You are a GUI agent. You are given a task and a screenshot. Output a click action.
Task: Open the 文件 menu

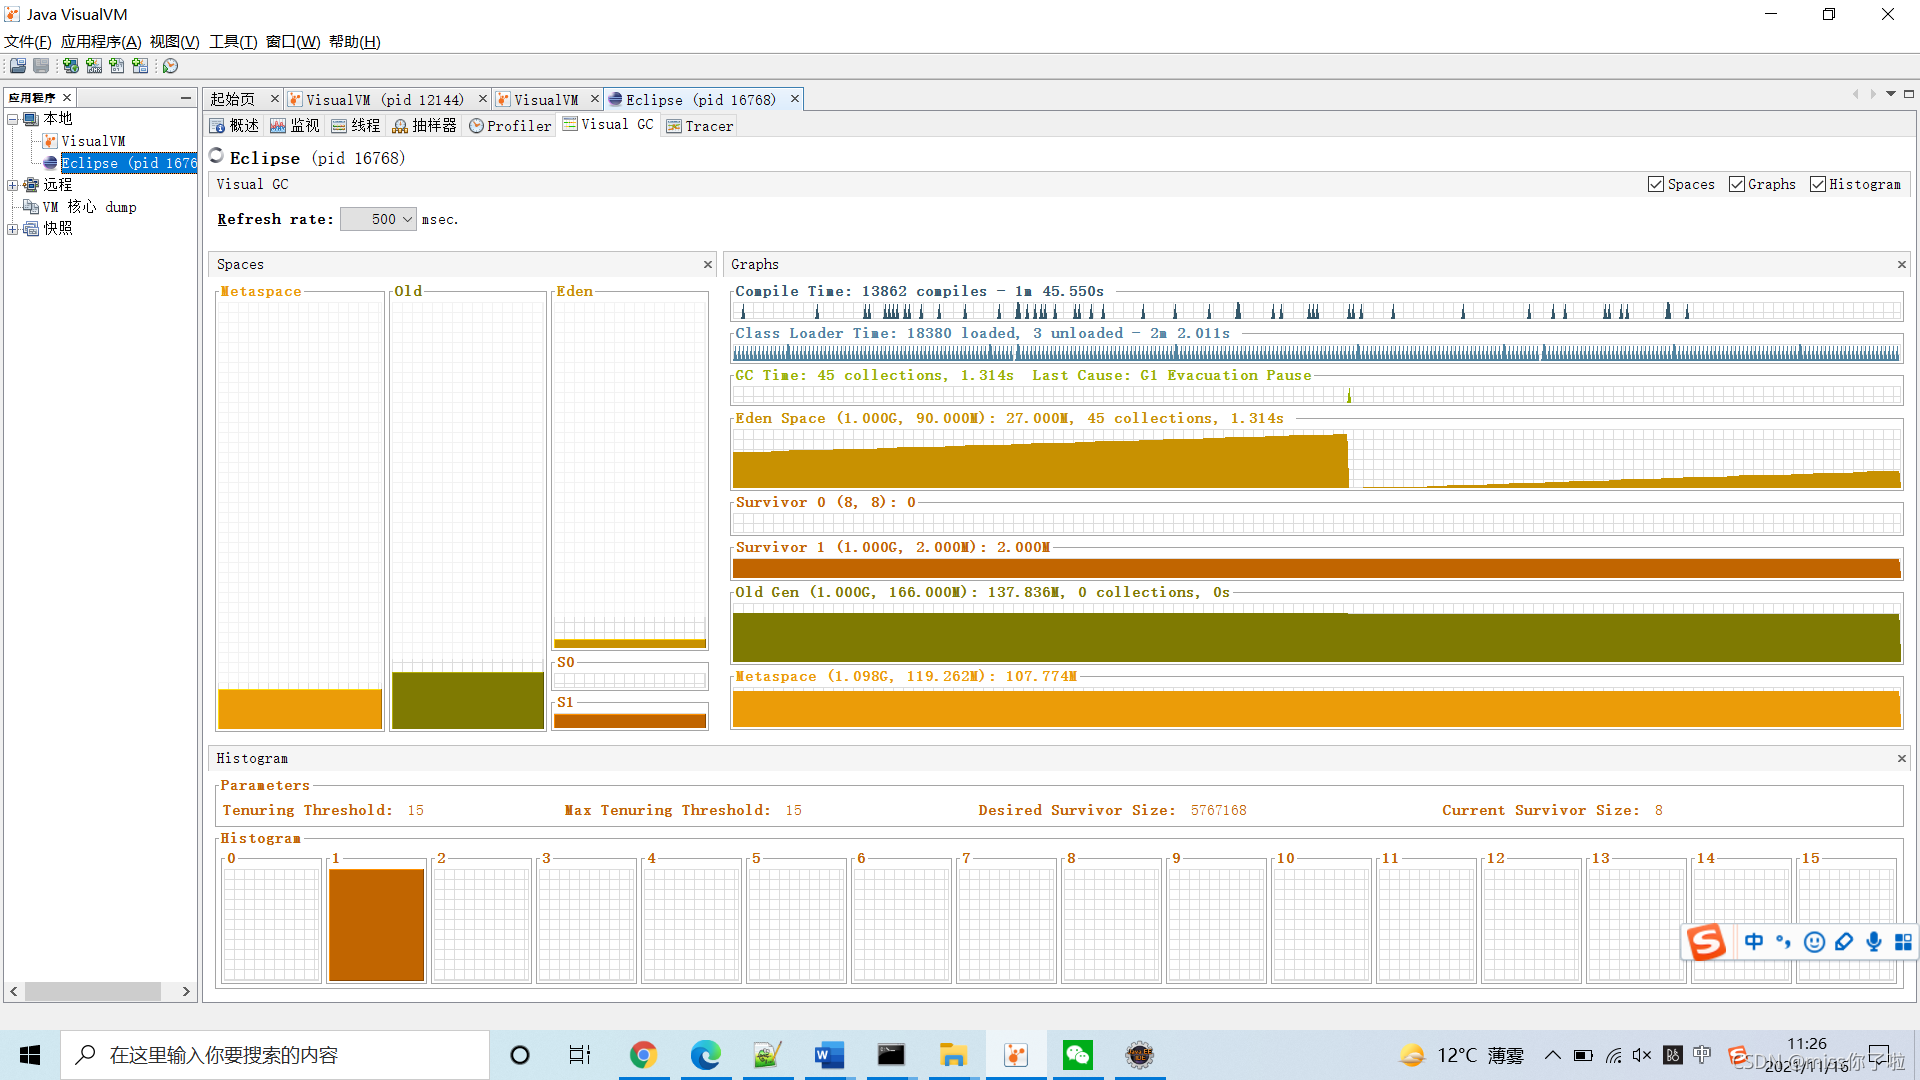click(x=27, y=41)
